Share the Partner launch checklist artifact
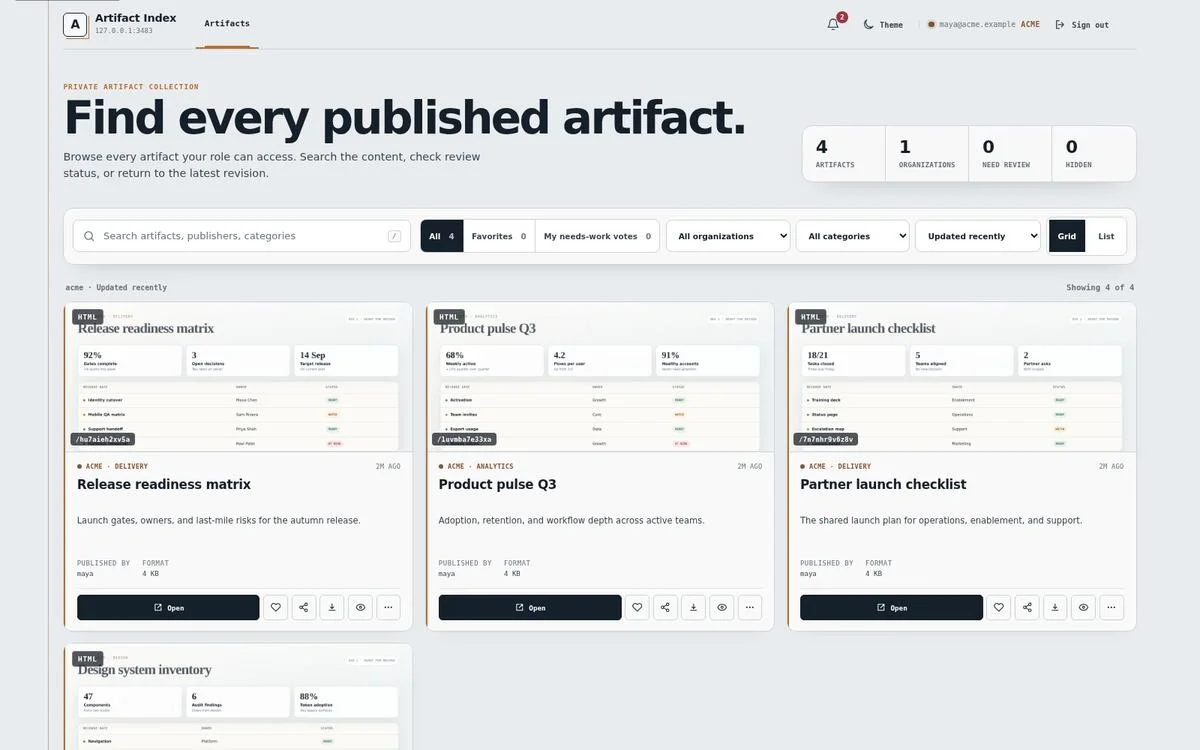This screenshot has width=1200, height=750. point(1027,607)
